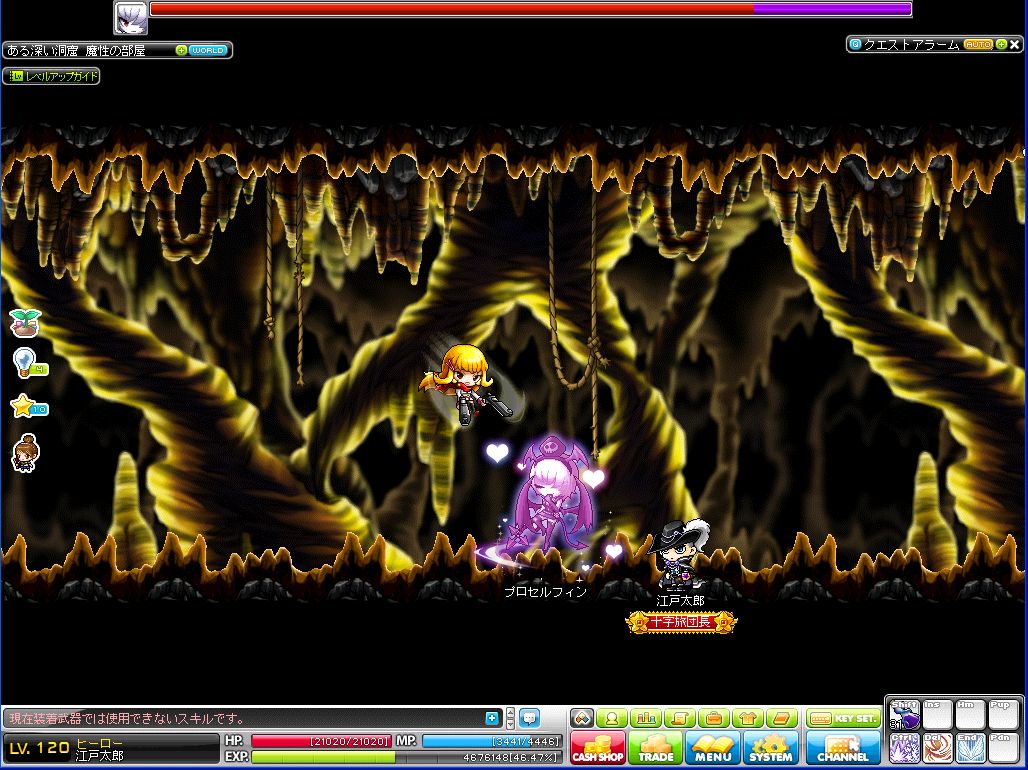Image resolution: width=1028 pixels, height=770 pixels.
Task: Toggle the quest alarm AUTO button
Action: [978, 45]
